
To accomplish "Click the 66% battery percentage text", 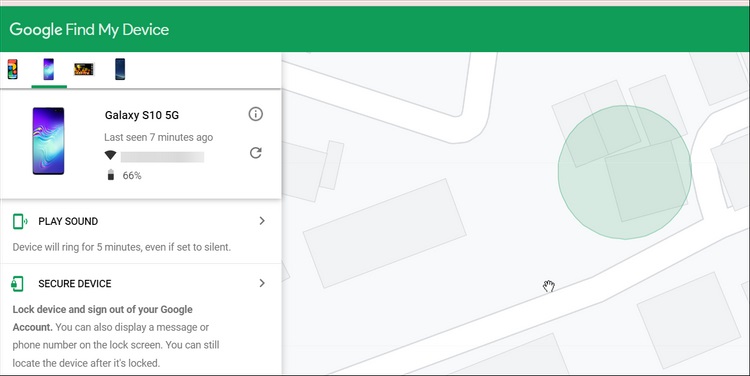I will (x=132, y=176).
